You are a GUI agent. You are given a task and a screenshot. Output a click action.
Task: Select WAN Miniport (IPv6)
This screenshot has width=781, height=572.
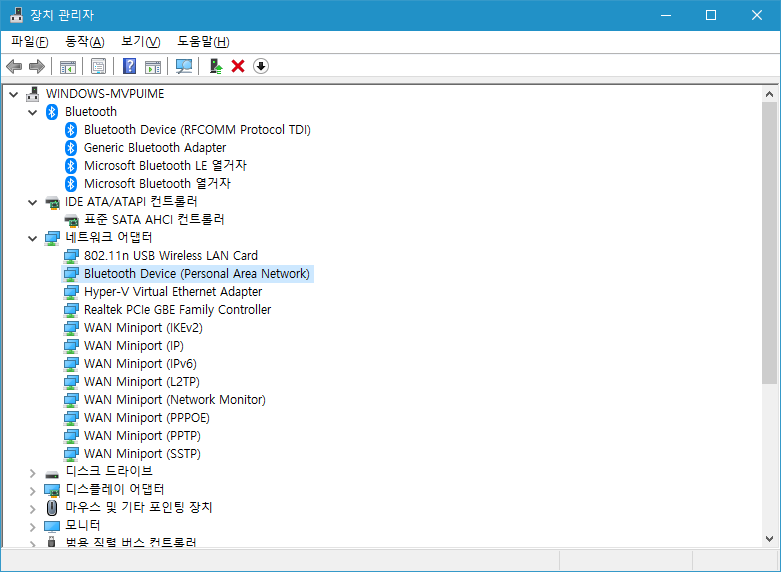(x=140, y=364)
